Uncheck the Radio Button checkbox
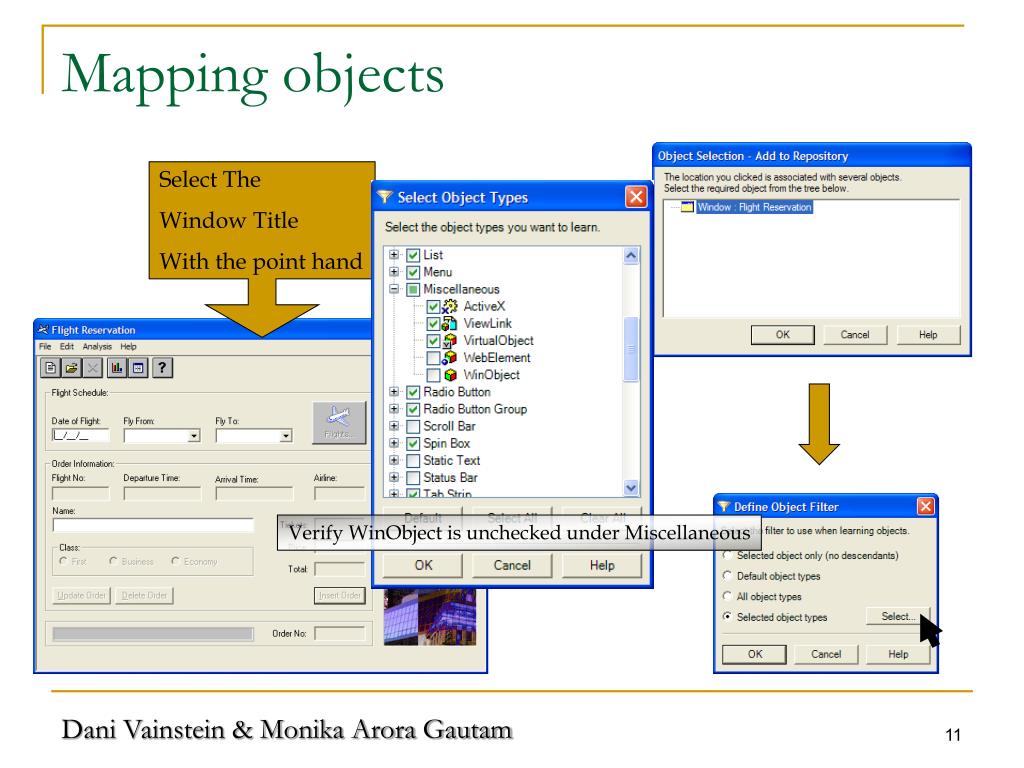 (x=413, y=392)
